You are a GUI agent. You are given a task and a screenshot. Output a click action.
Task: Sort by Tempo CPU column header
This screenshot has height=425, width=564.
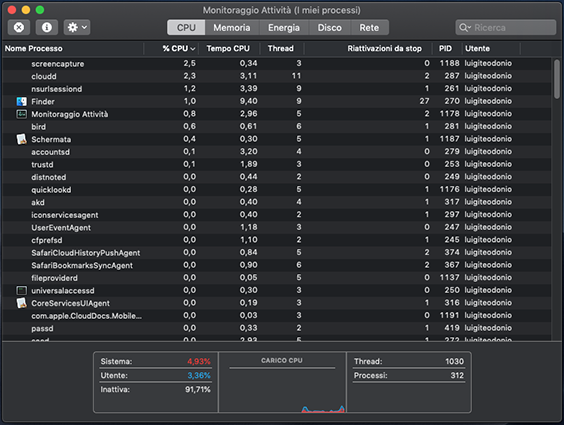[228, 49]
